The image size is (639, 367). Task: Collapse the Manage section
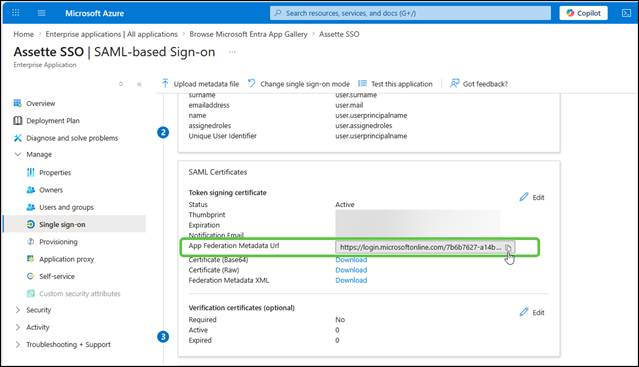[x=18, y=154]
